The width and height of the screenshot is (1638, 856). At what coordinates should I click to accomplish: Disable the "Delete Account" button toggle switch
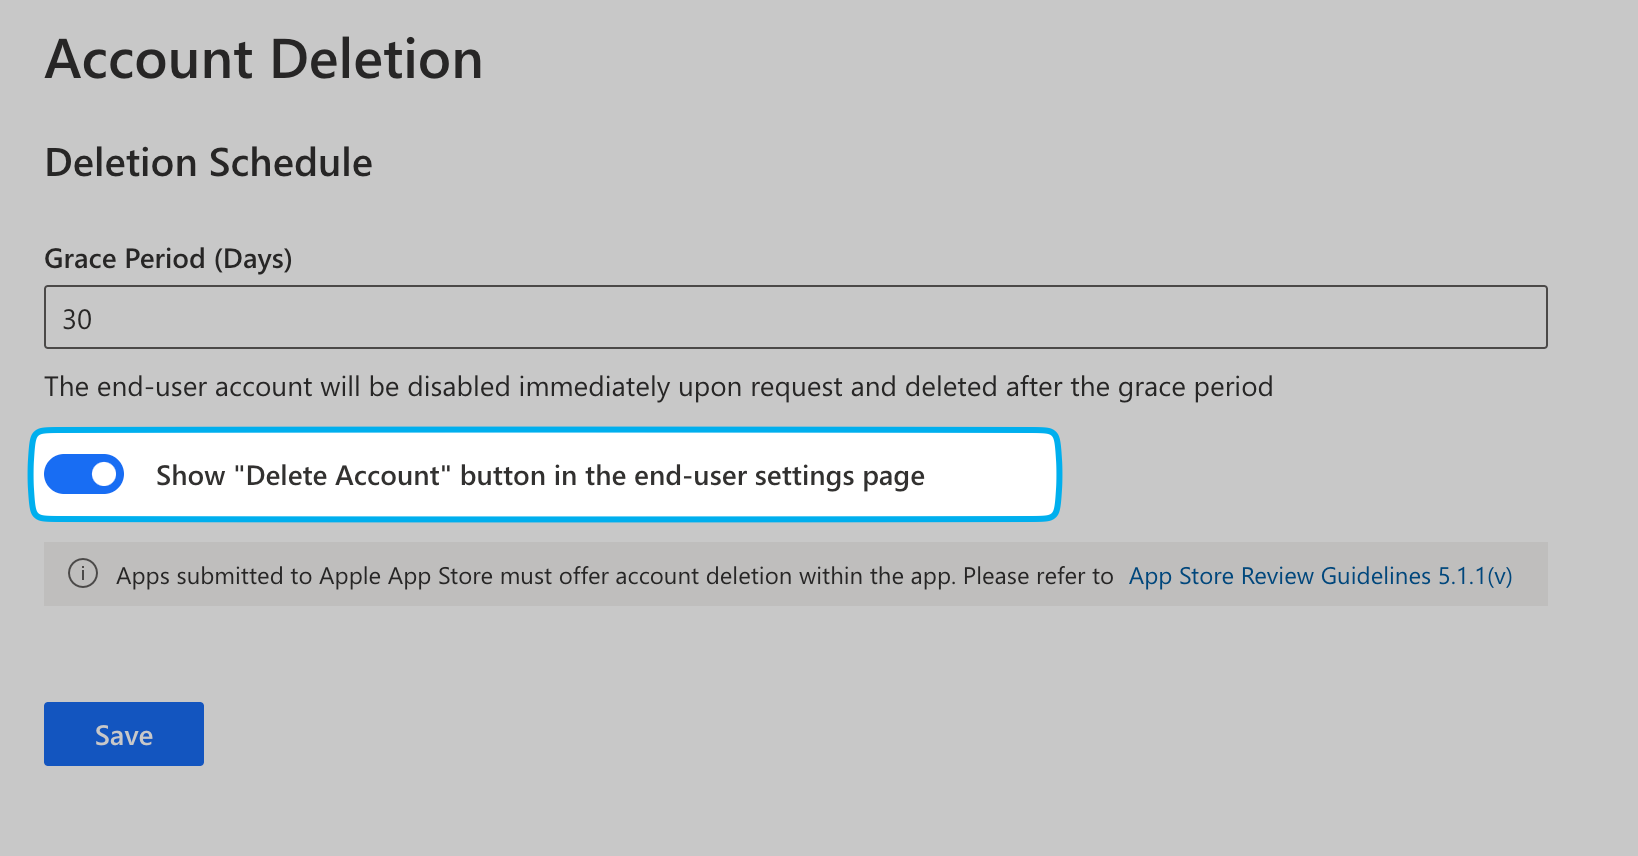(84, 475)
